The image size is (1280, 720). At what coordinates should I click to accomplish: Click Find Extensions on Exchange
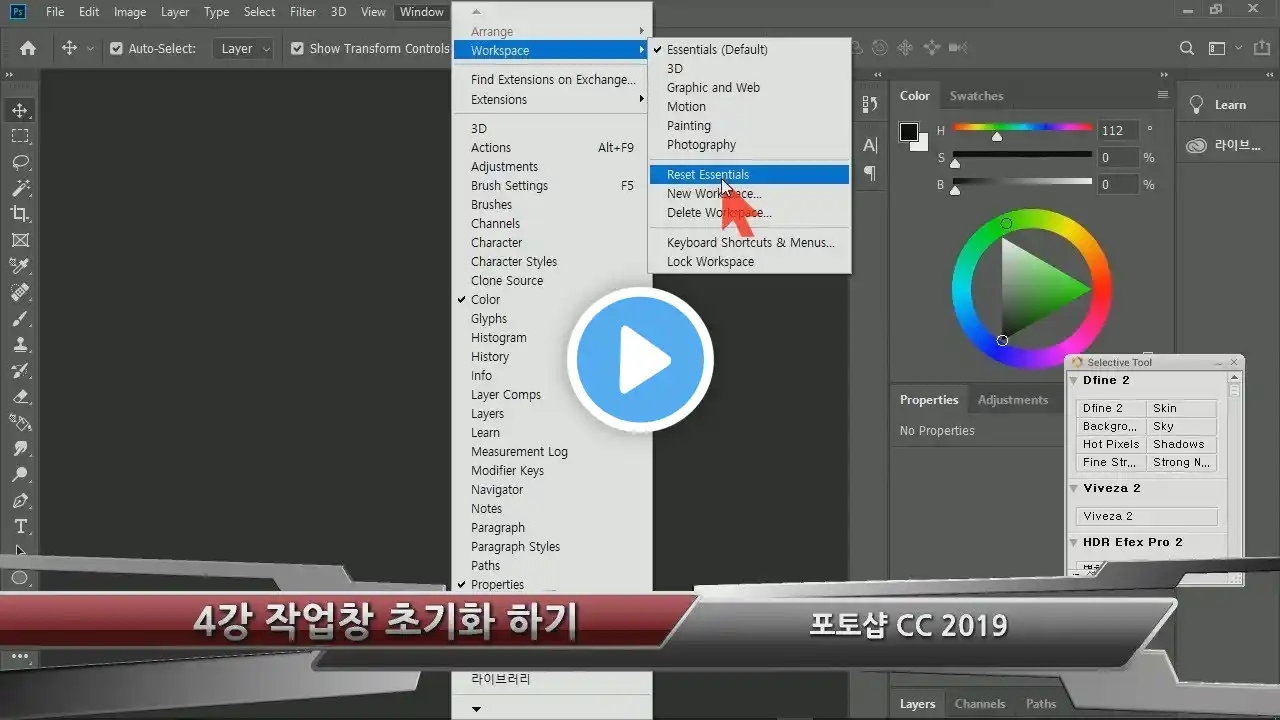pyautogui.click(x=552, y=80)
